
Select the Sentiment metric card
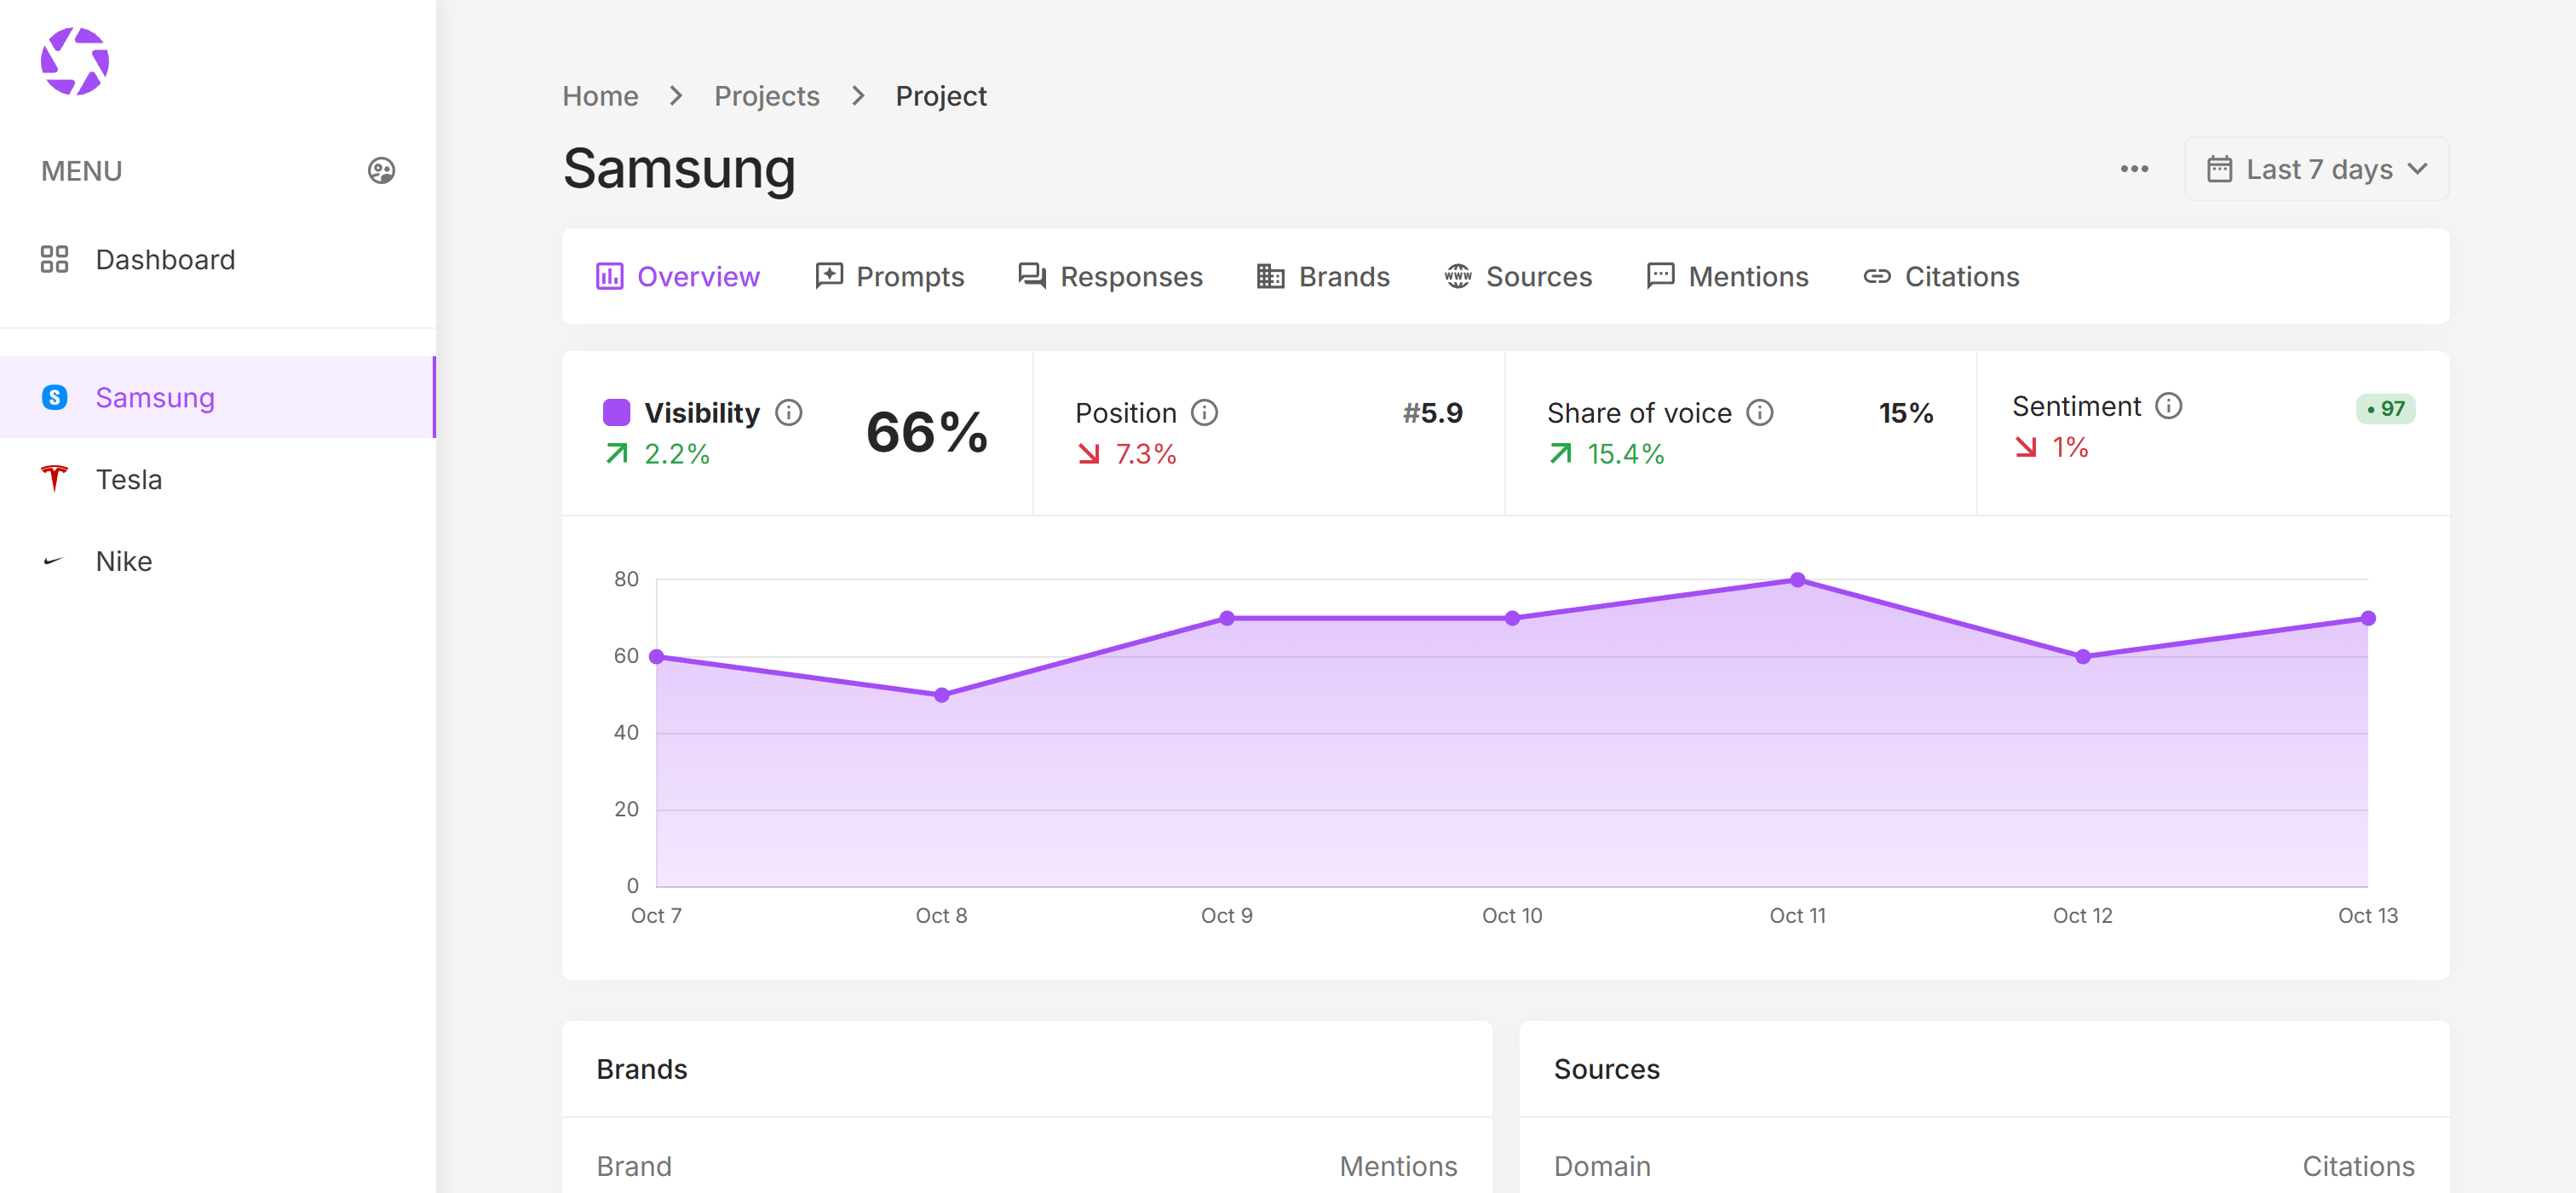click(x=2213, y=433)
